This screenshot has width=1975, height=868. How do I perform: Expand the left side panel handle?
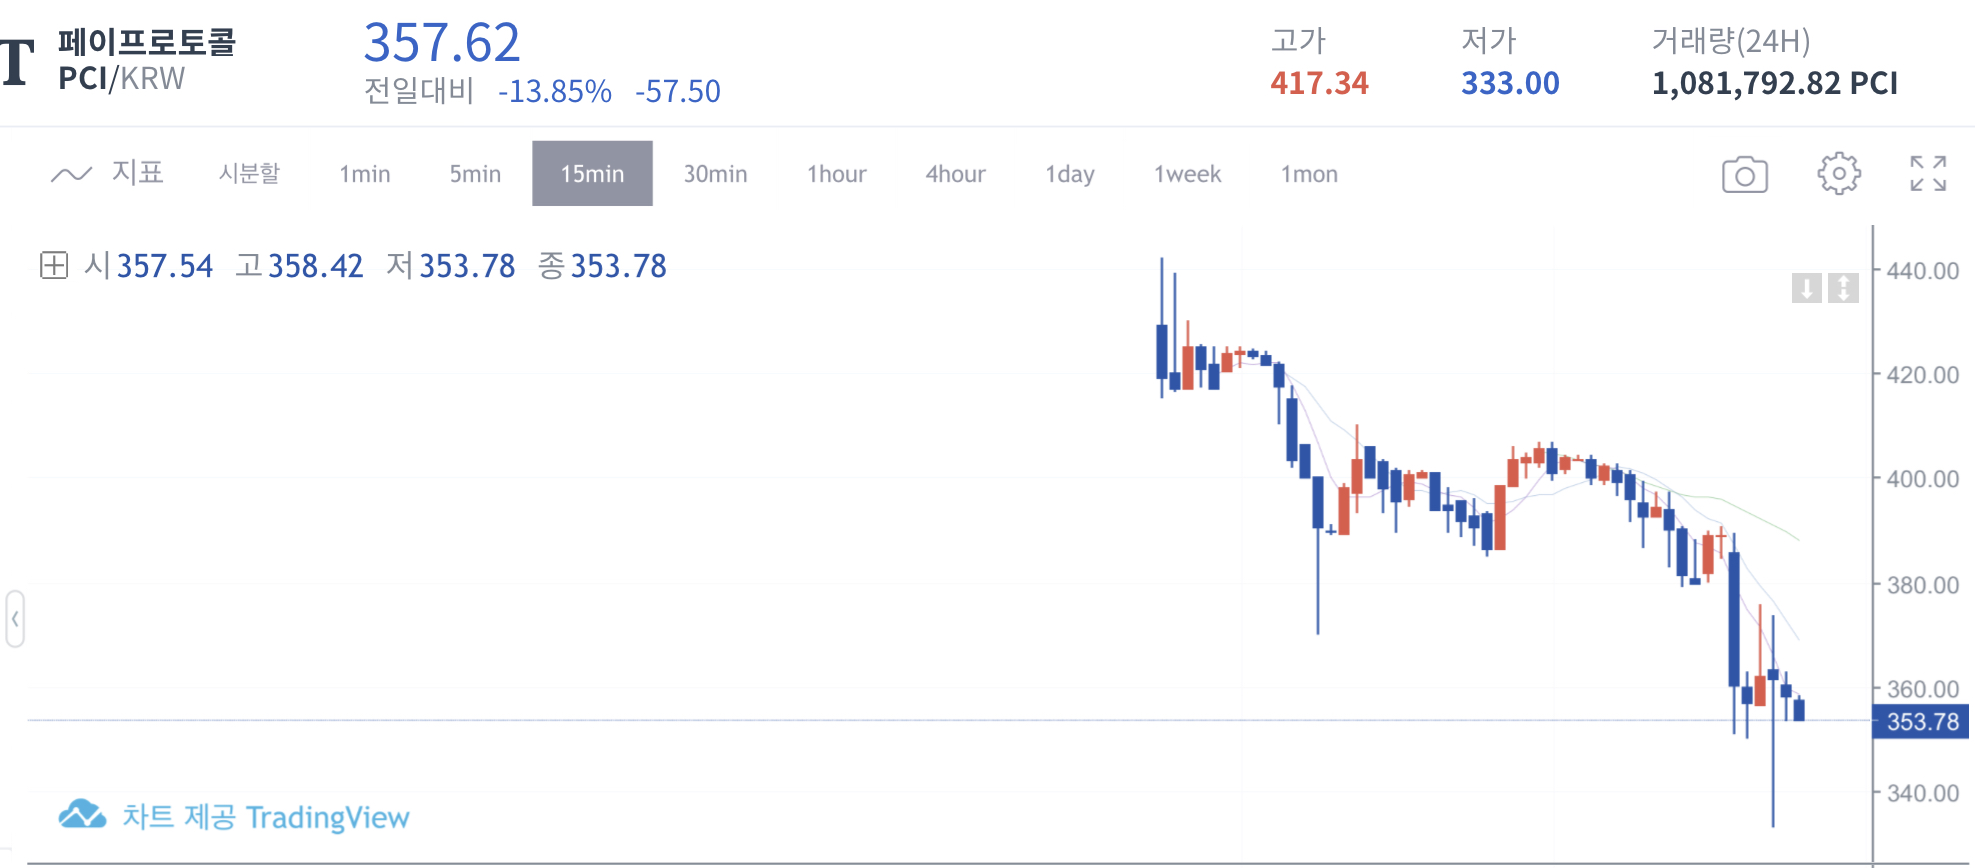[x=15, y=619]
